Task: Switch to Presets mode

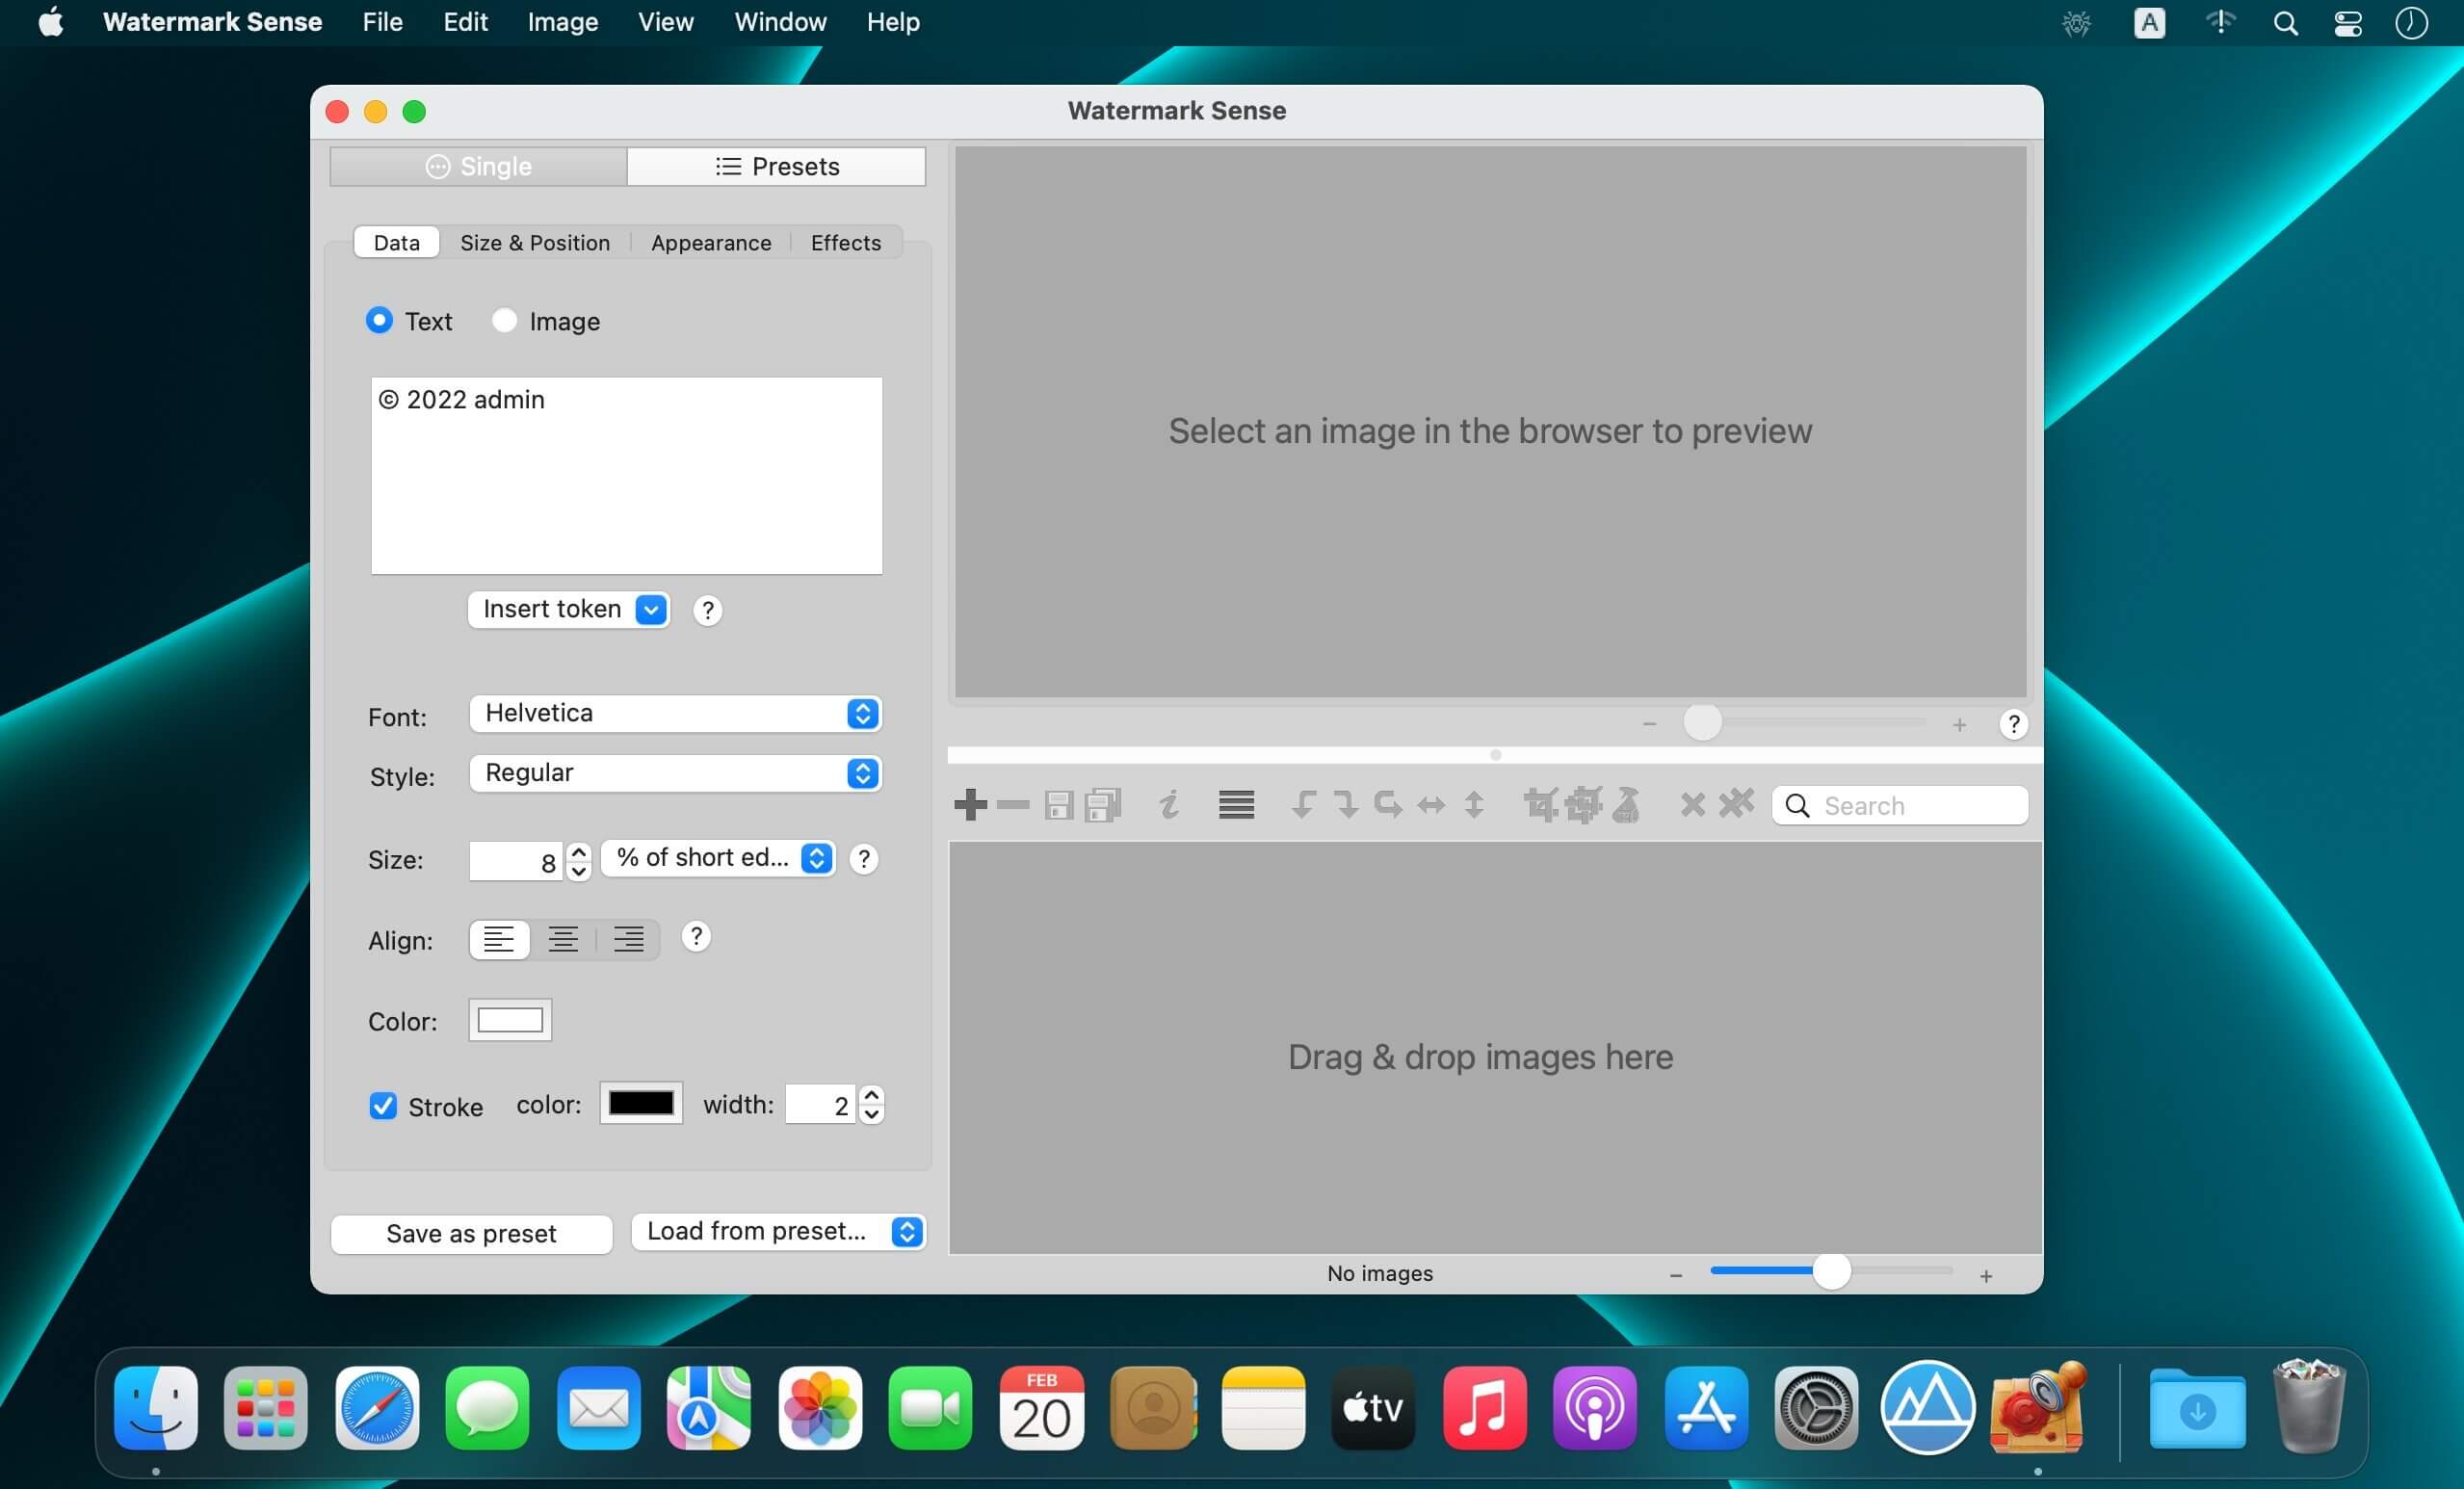Action: pos(777,166)
